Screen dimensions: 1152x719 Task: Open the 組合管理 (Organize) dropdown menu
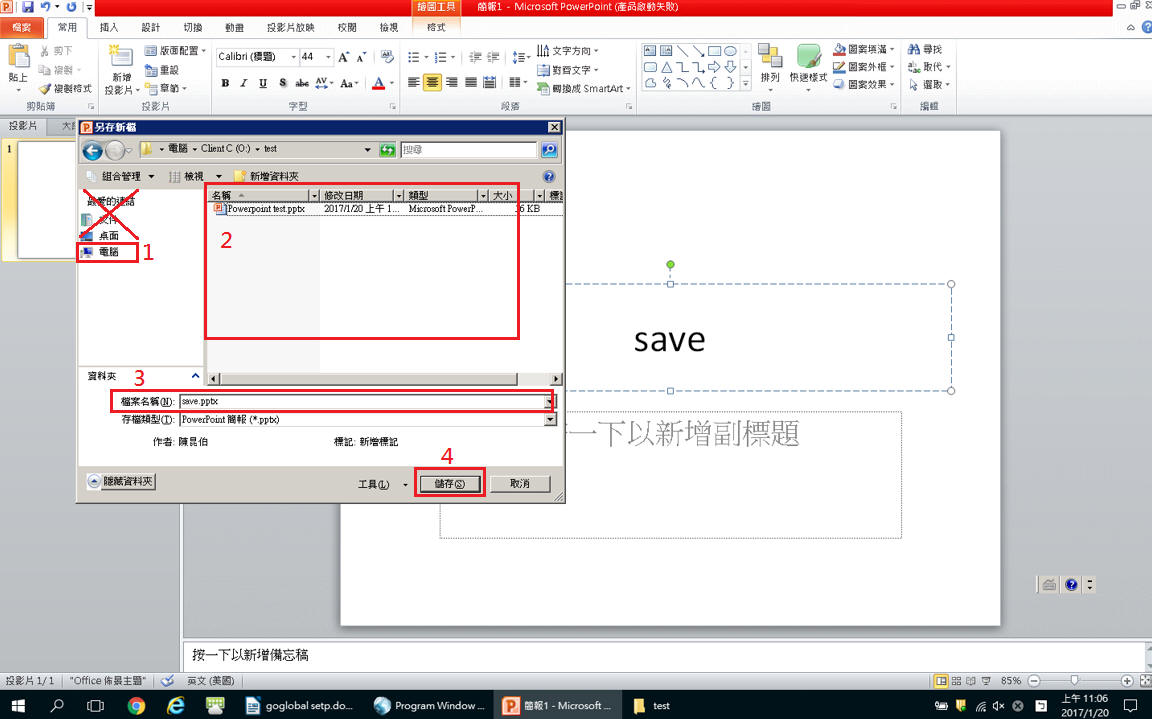tap(121, 176)
